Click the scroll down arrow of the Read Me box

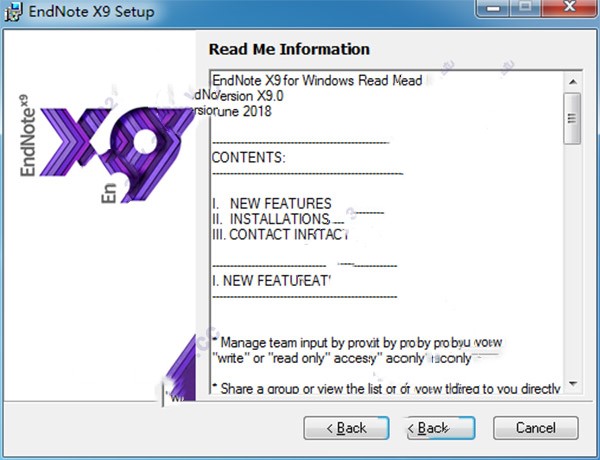[x=572, y=385]
